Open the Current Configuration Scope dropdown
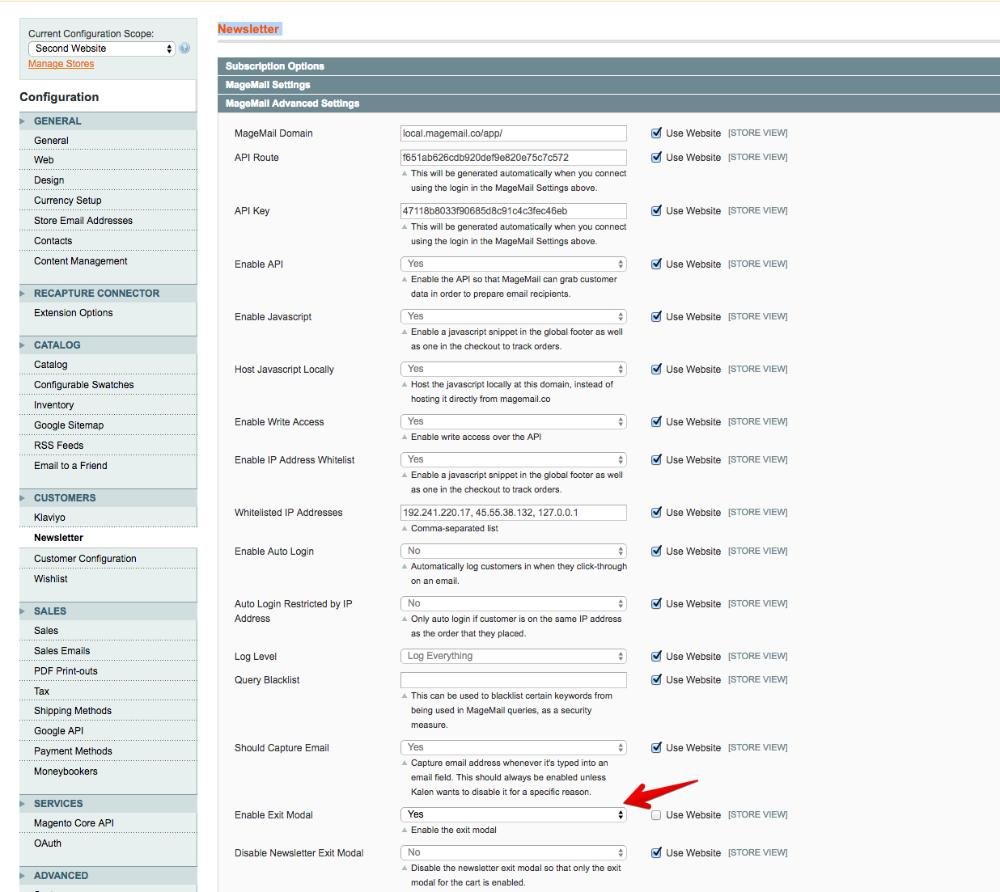Screen dimensions: 1000x892 (x=101, y=48)
